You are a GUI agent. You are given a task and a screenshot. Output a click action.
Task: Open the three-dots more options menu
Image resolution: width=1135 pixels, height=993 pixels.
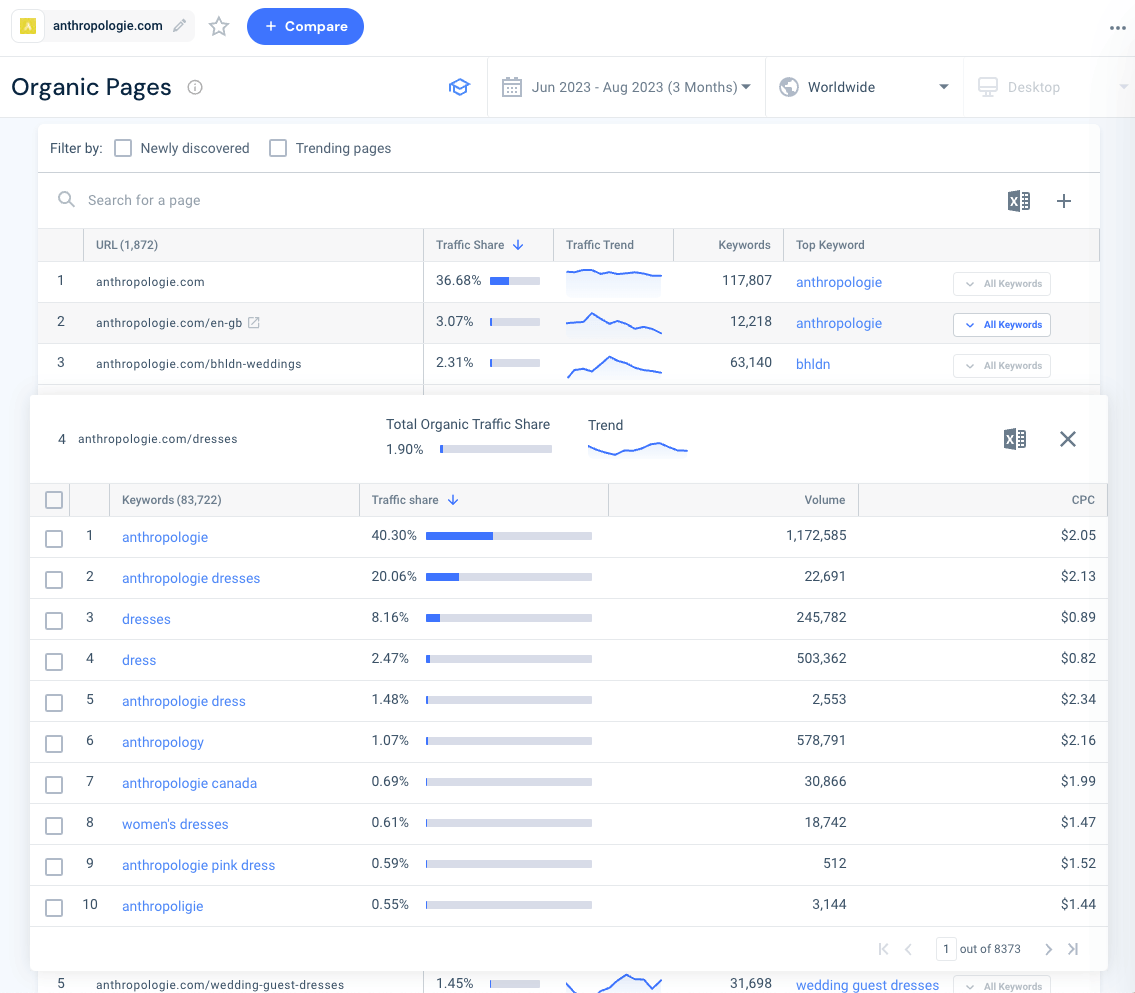pyautogui.click(x=1118, y=28)
